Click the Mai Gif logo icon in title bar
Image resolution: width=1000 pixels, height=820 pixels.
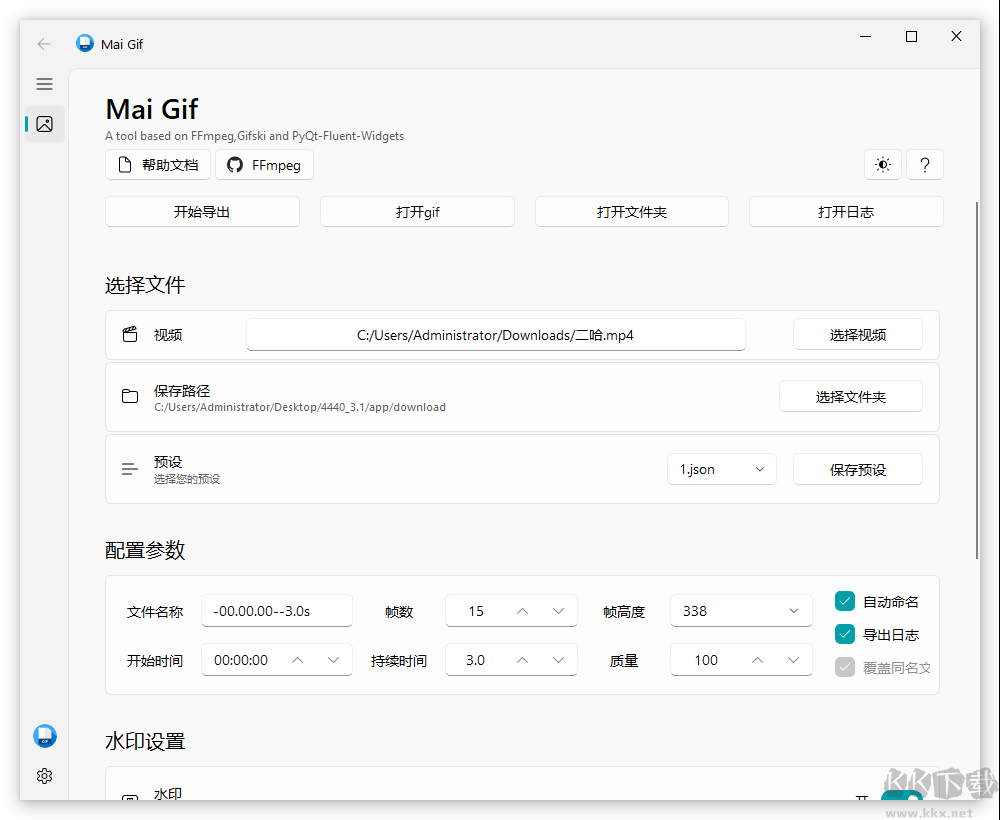(x=84, y=43)
